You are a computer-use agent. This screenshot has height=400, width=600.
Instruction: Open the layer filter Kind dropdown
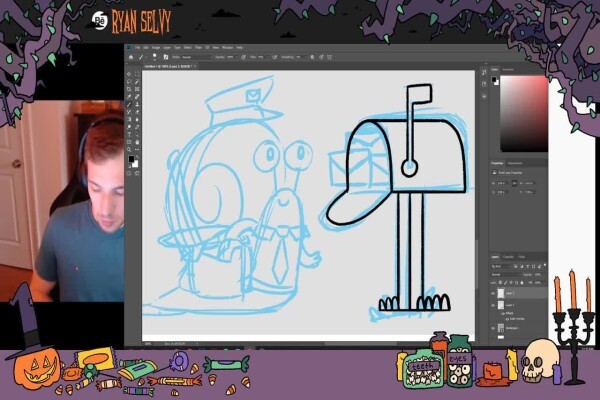tap(501, 266)
